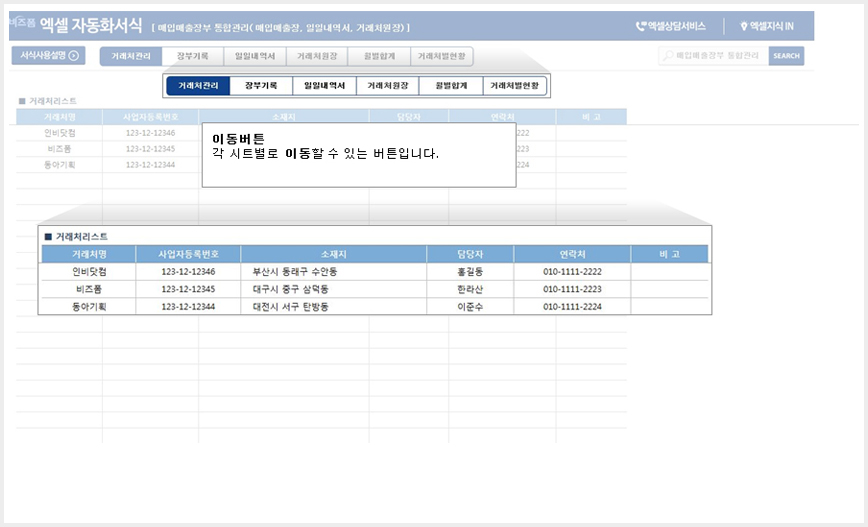Click dark blue 거래처관리 in enlarged button row
Image resolution: width=868 pixels, height=527 pixels.
tap(198, 86)
